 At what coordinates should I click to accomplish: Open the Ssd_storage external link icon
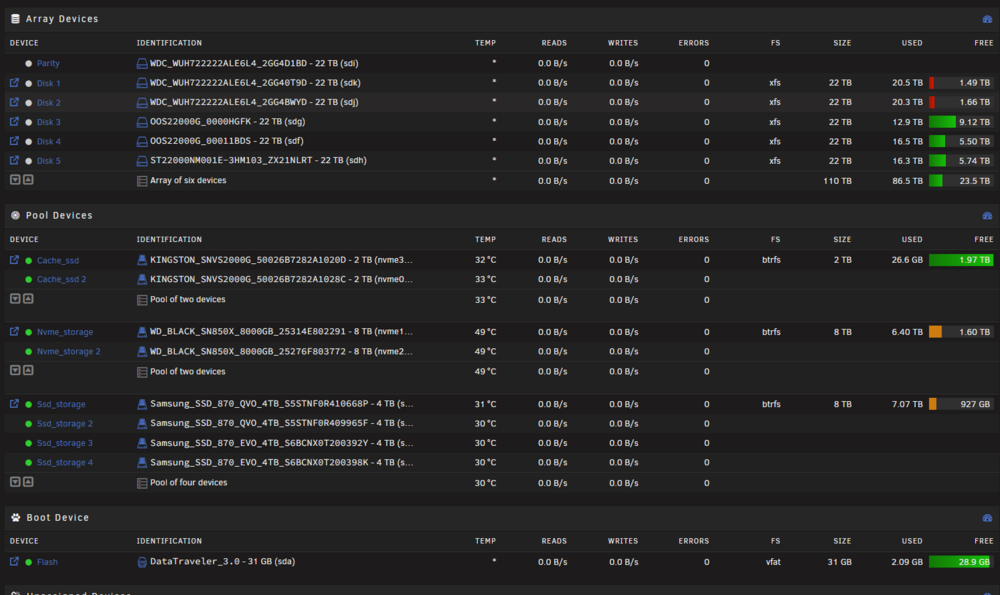pyautogui.click(x=14, y=404)
